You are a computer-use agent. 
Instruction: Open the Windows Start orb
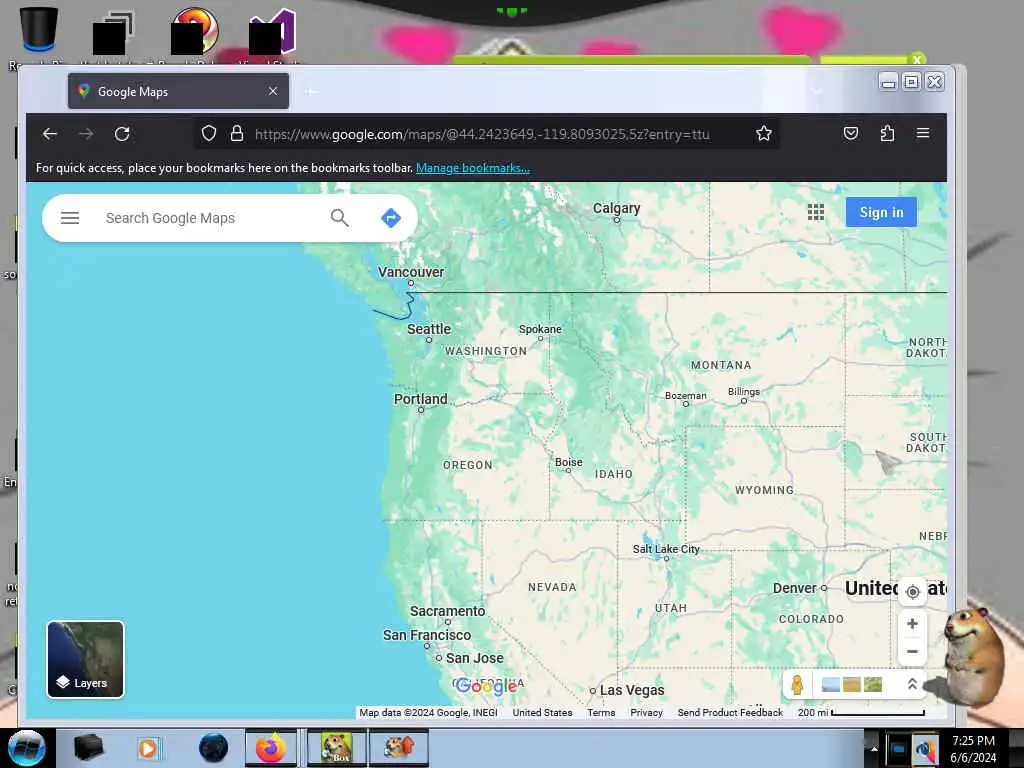[26, 748]
